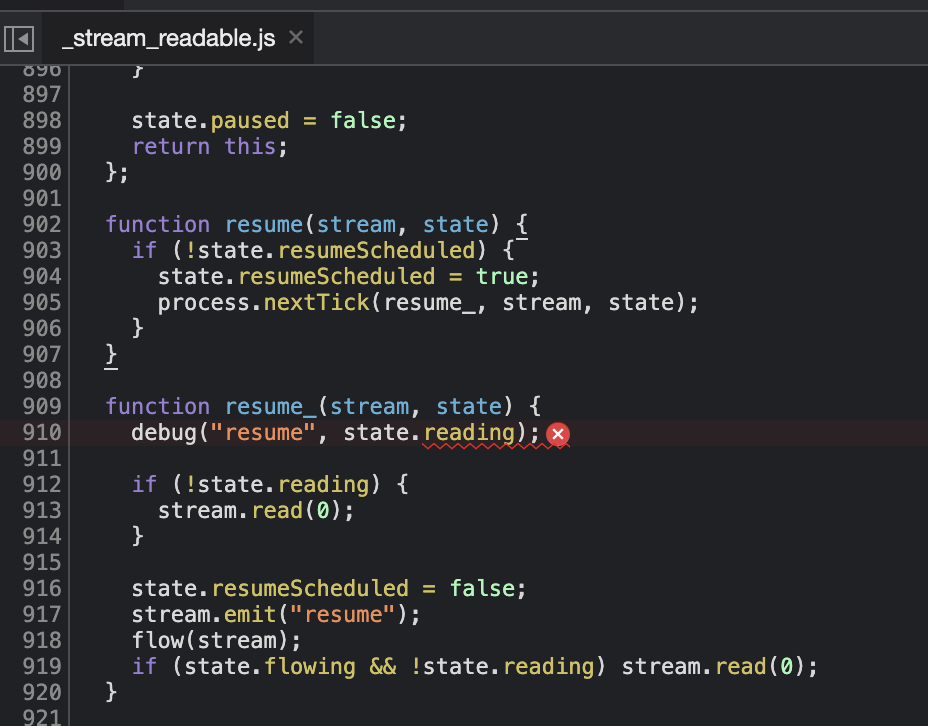Screen dimensions: 928x726
Task: Click line number 905 in the gutter
Action: (42, 303)
